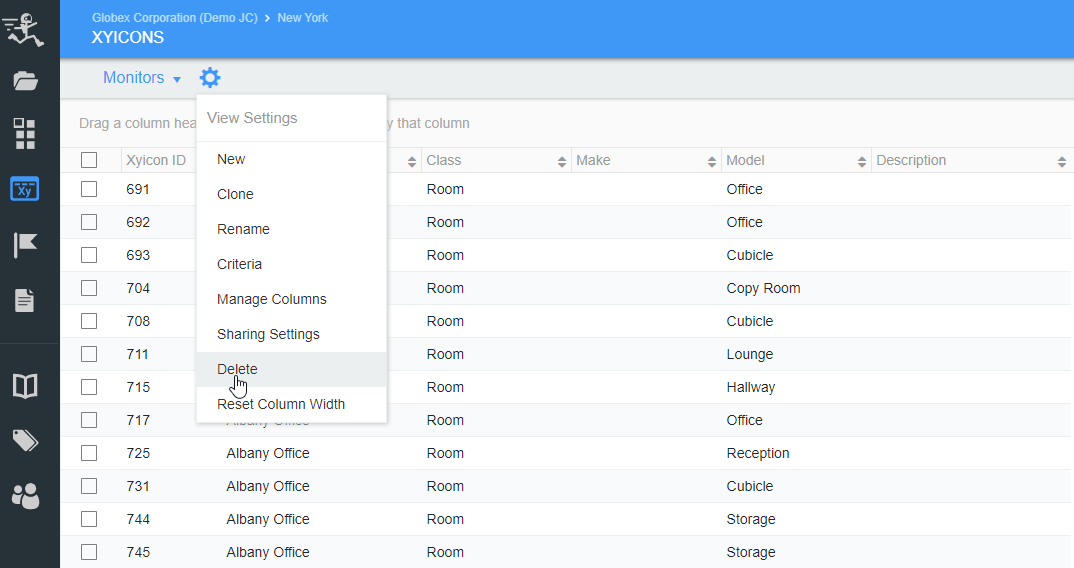Select Manage Columns menu entry
This screenshot has height=568, width=1074.
pos(291,299)
